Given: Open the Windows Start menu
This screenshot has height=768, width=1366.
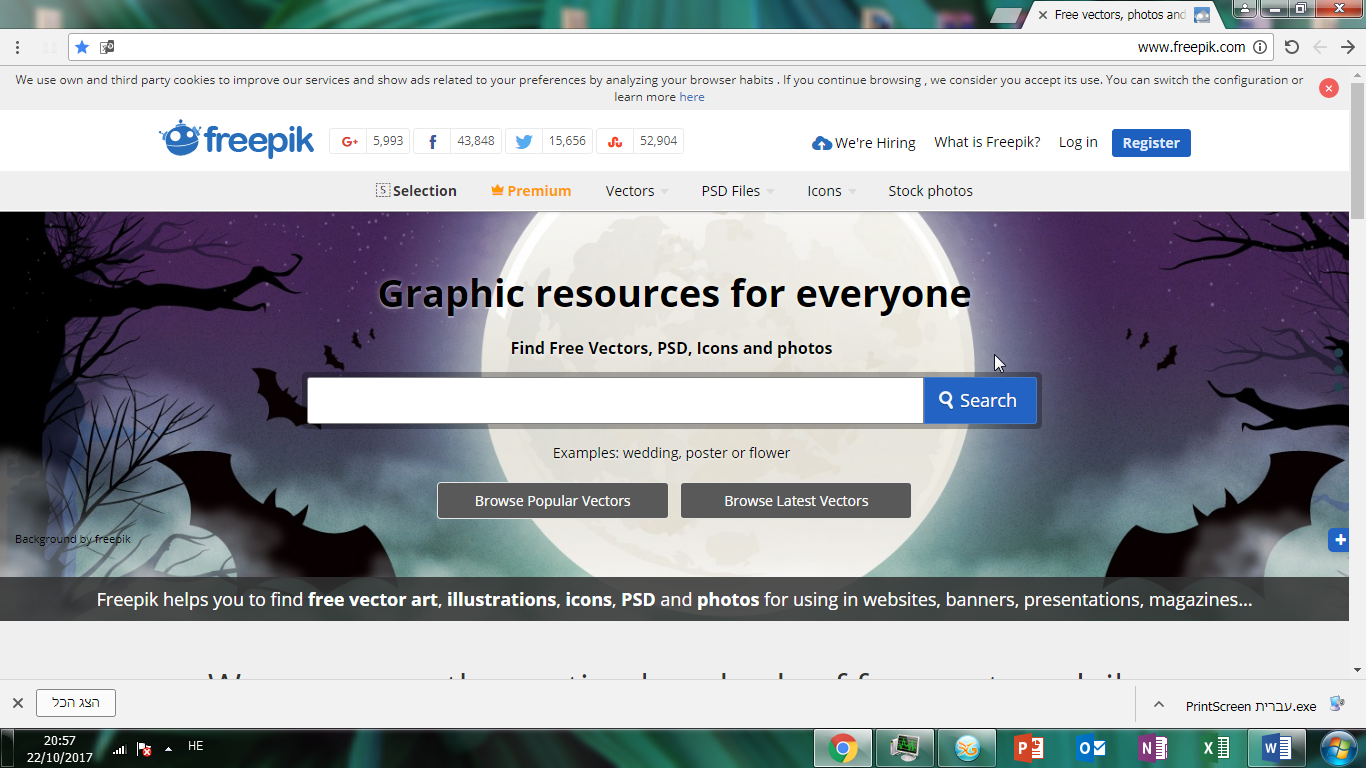Looking at the screenshot, I should (1338, 748).
